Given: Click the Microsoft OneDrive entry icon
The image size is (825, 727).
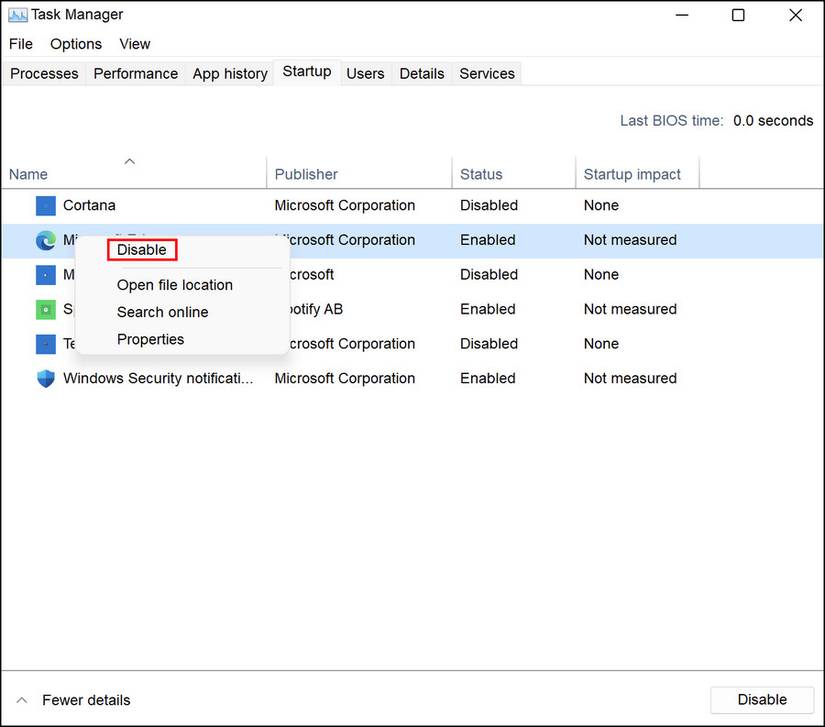Looking at the screenshot, I should [x=45, y=274].
